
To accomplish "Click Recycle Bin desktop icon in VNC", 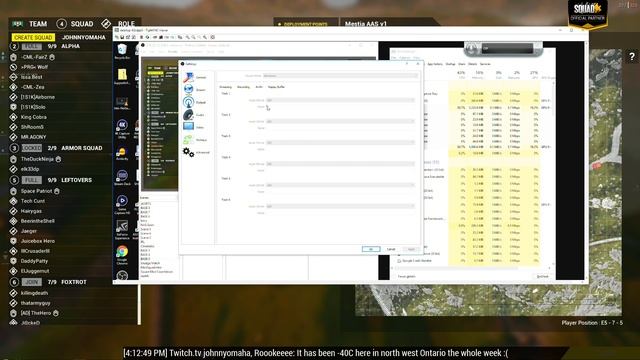I will [x=122, y=51].
